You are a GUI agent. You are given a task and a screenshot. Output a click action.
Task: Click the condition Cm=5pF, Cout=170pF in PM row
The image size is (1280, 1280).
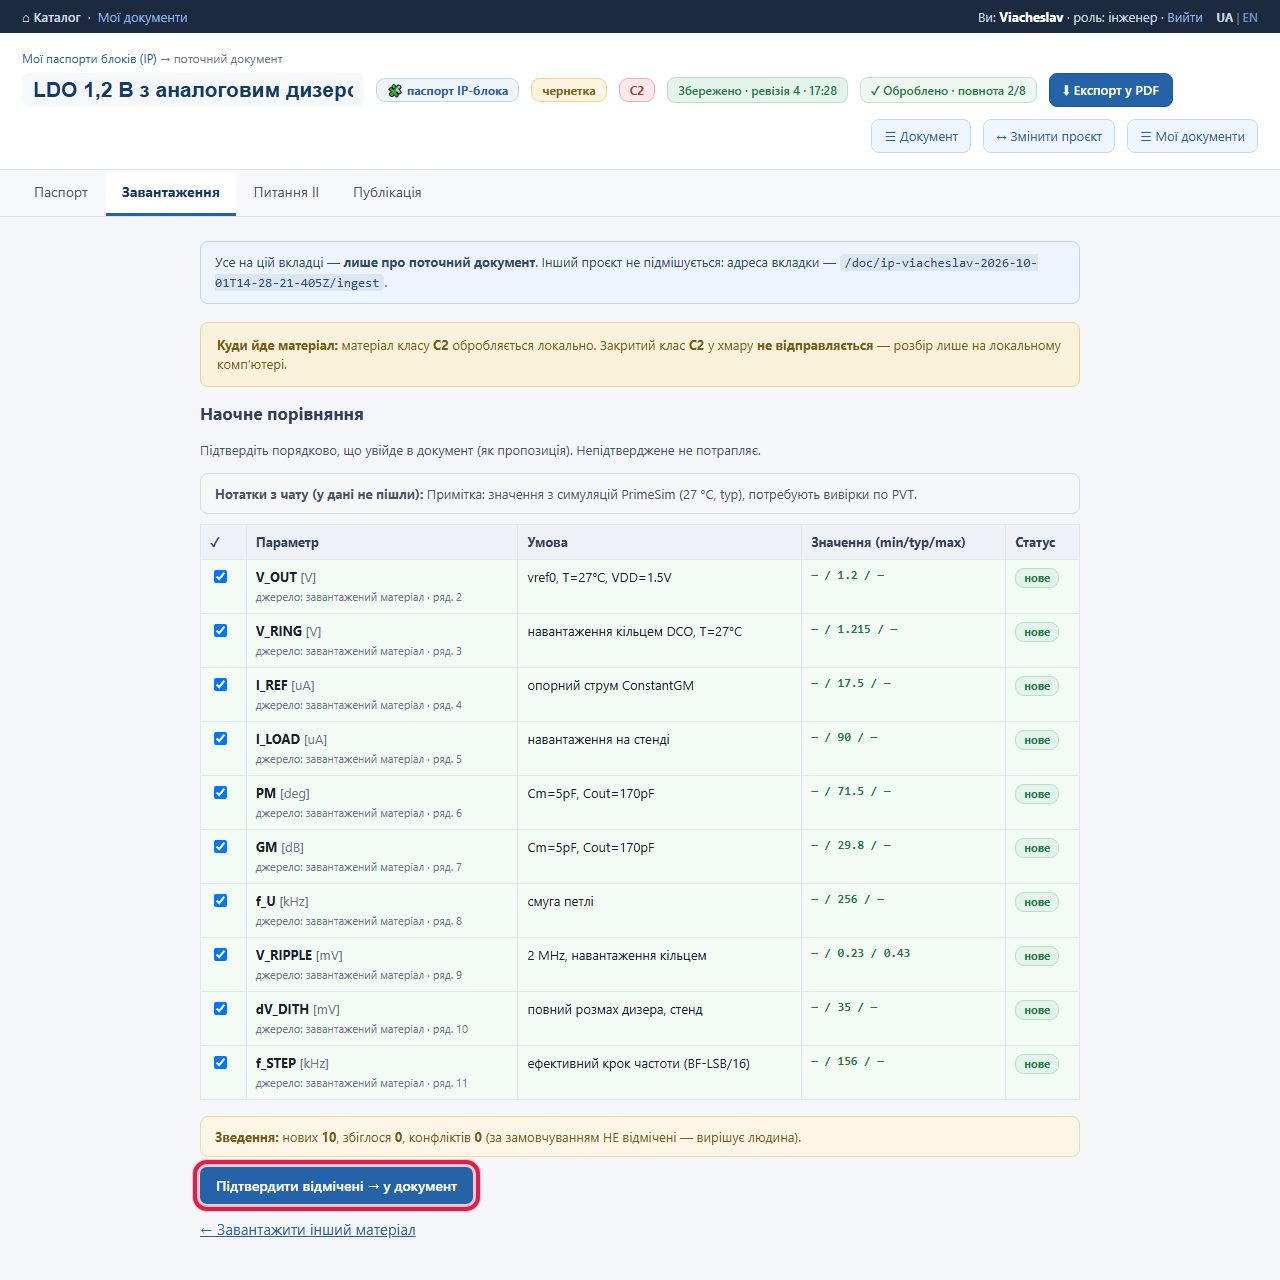point(591,793)
